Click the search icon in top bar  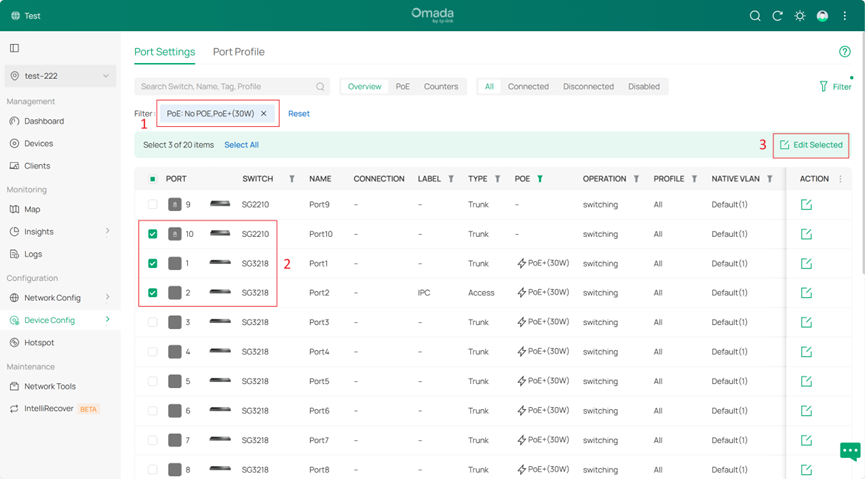click(x=756, y=16)
